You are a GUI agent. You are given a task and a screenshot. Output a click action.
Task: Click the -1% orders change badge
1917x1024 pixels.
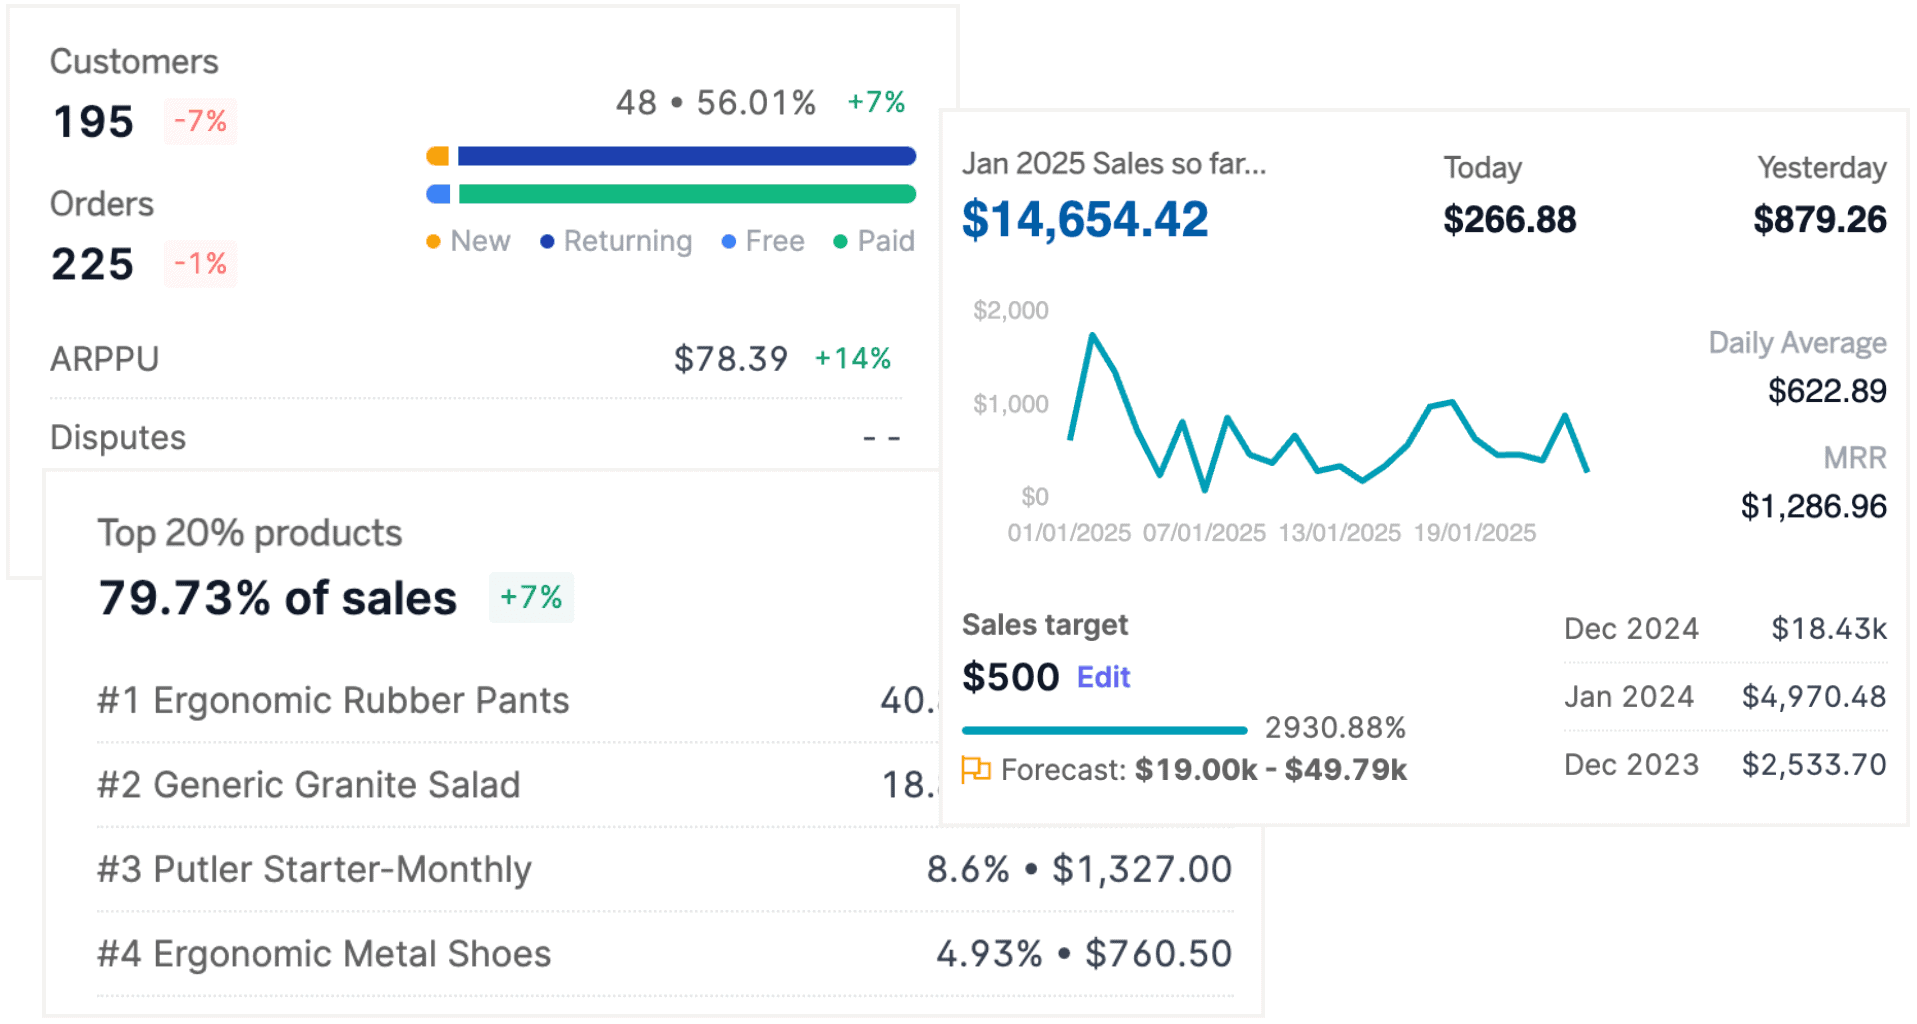point(200,264)
